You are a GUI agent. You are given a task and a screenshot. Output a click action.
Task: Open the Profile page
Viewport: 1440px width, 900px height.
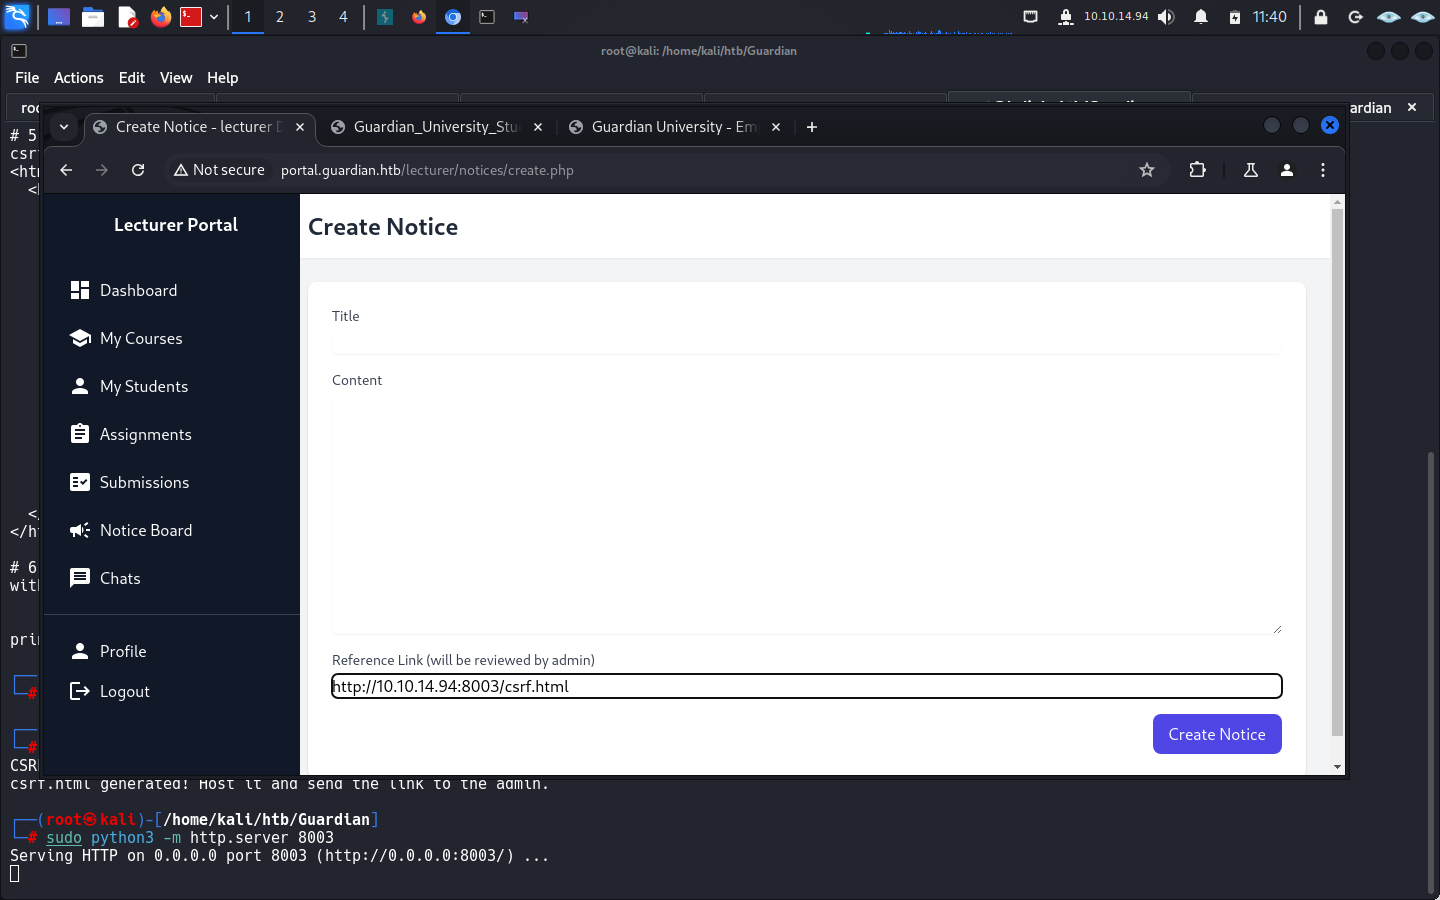pos(108,651)
